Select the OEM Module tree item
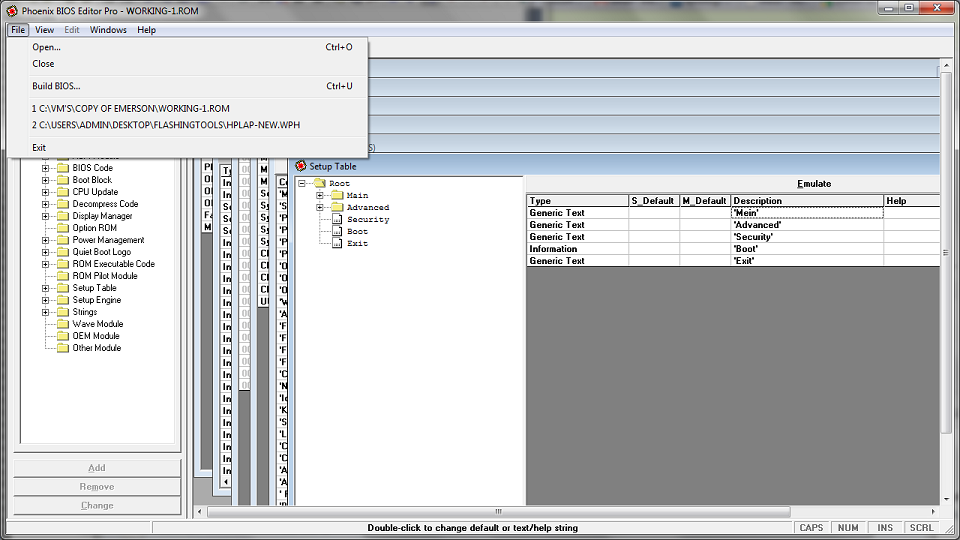Screen dimensions: 960x540 tap(96, 336)
